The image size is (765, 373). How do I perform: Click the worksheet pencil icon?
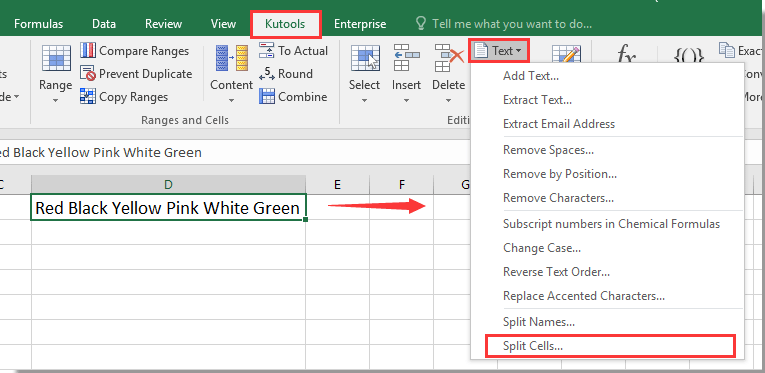(566, 55)
